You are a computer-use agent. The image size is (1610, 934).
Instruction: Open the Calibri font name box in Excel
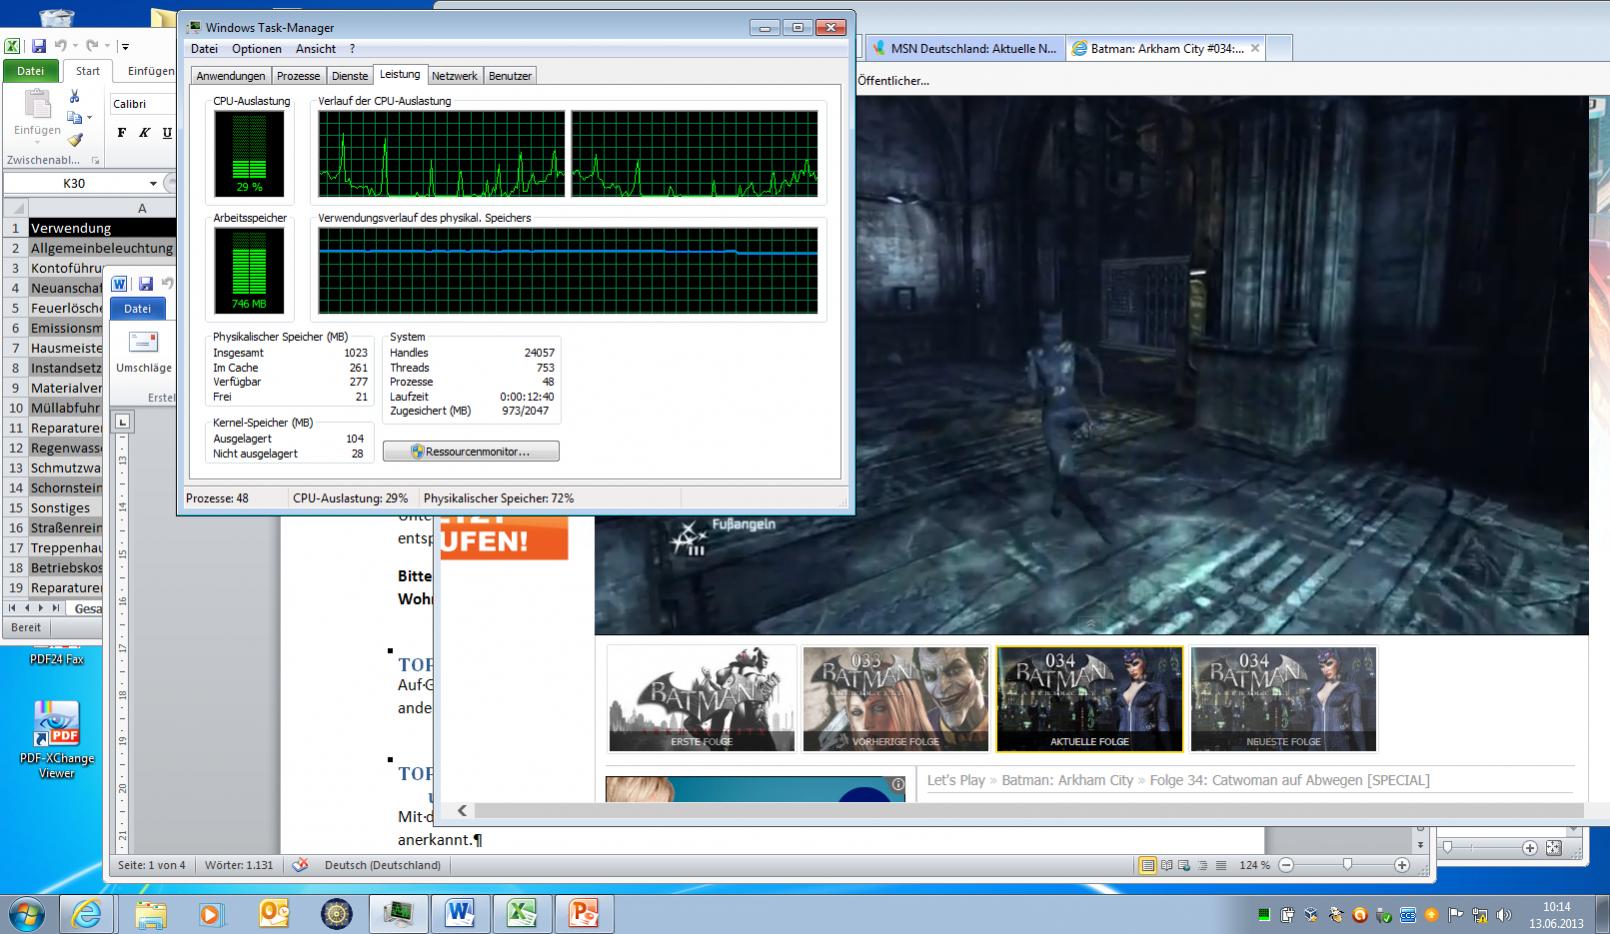pos(141,104)
